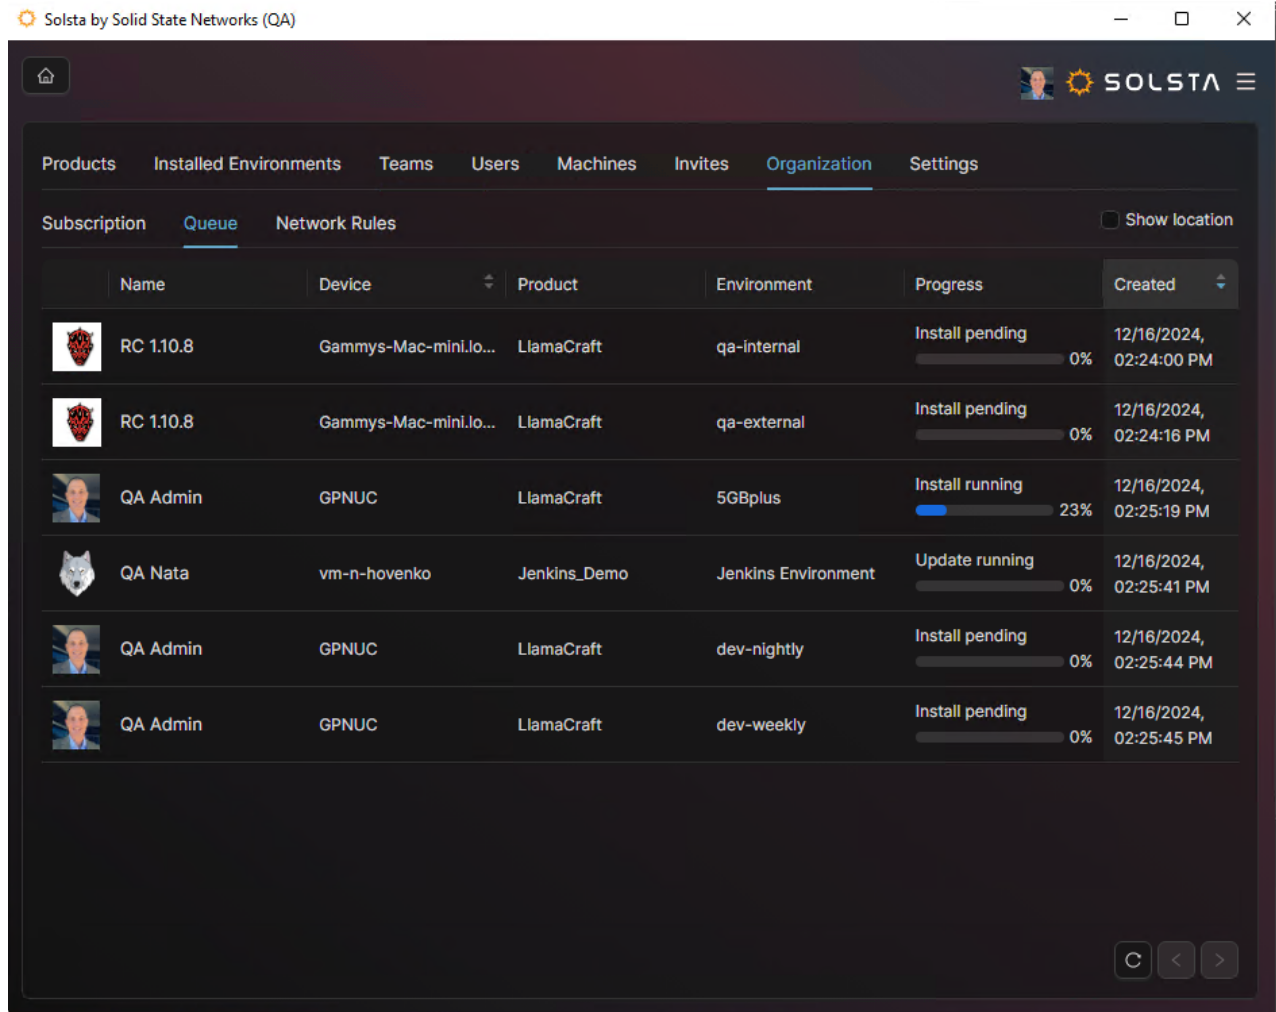Click Gammys-Mac-mini device in qa-internal row
The image size is (1276, 1012).
(407, 347)
